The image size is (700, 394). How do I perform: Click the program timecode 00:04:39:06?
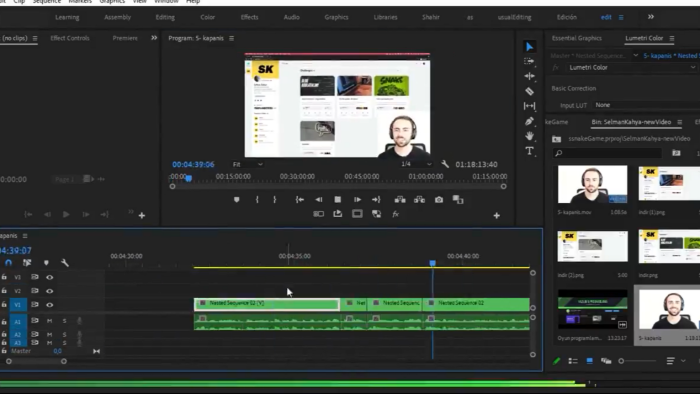click(x=193, y=164)
